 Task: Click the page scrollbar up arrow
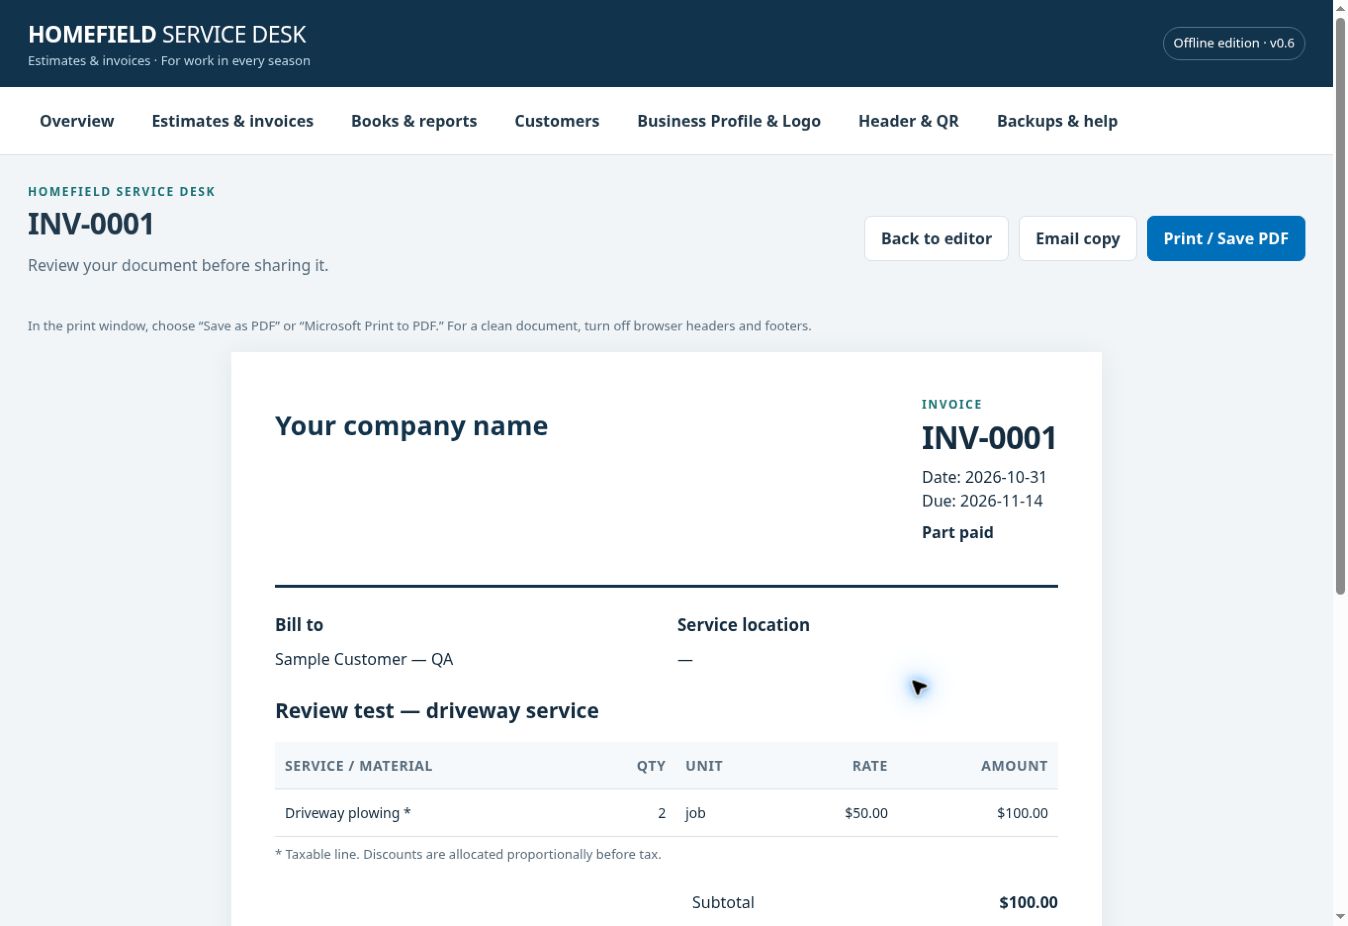[1340, 8]
